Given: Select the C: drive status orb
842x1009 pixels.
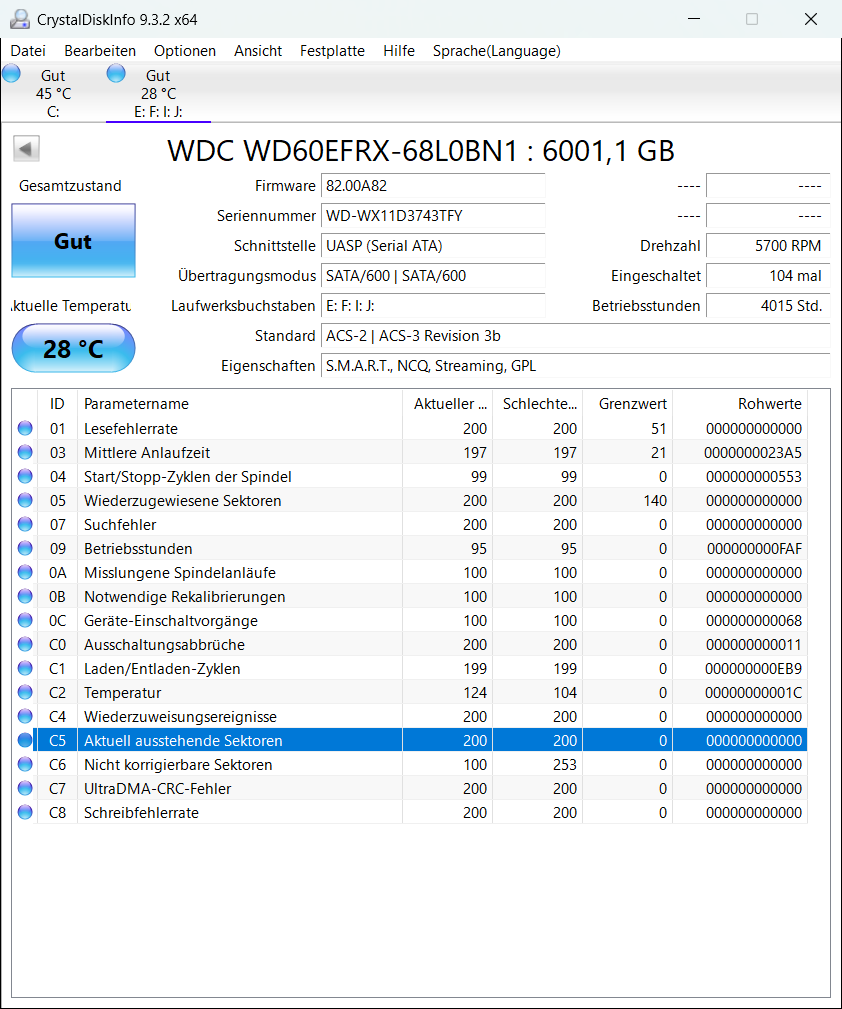Looking at the screenshot, I should click(x=12, y=74).
